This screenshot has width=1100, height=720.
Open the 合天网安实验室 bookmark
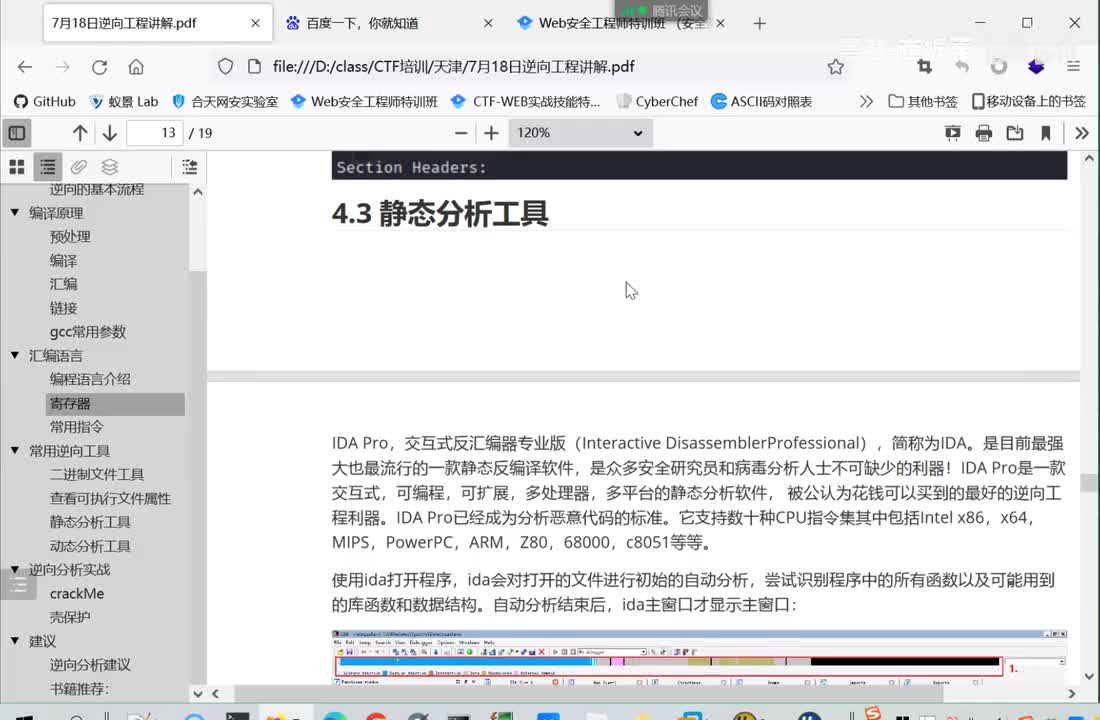pyautogui.click(x=225, y=101)
